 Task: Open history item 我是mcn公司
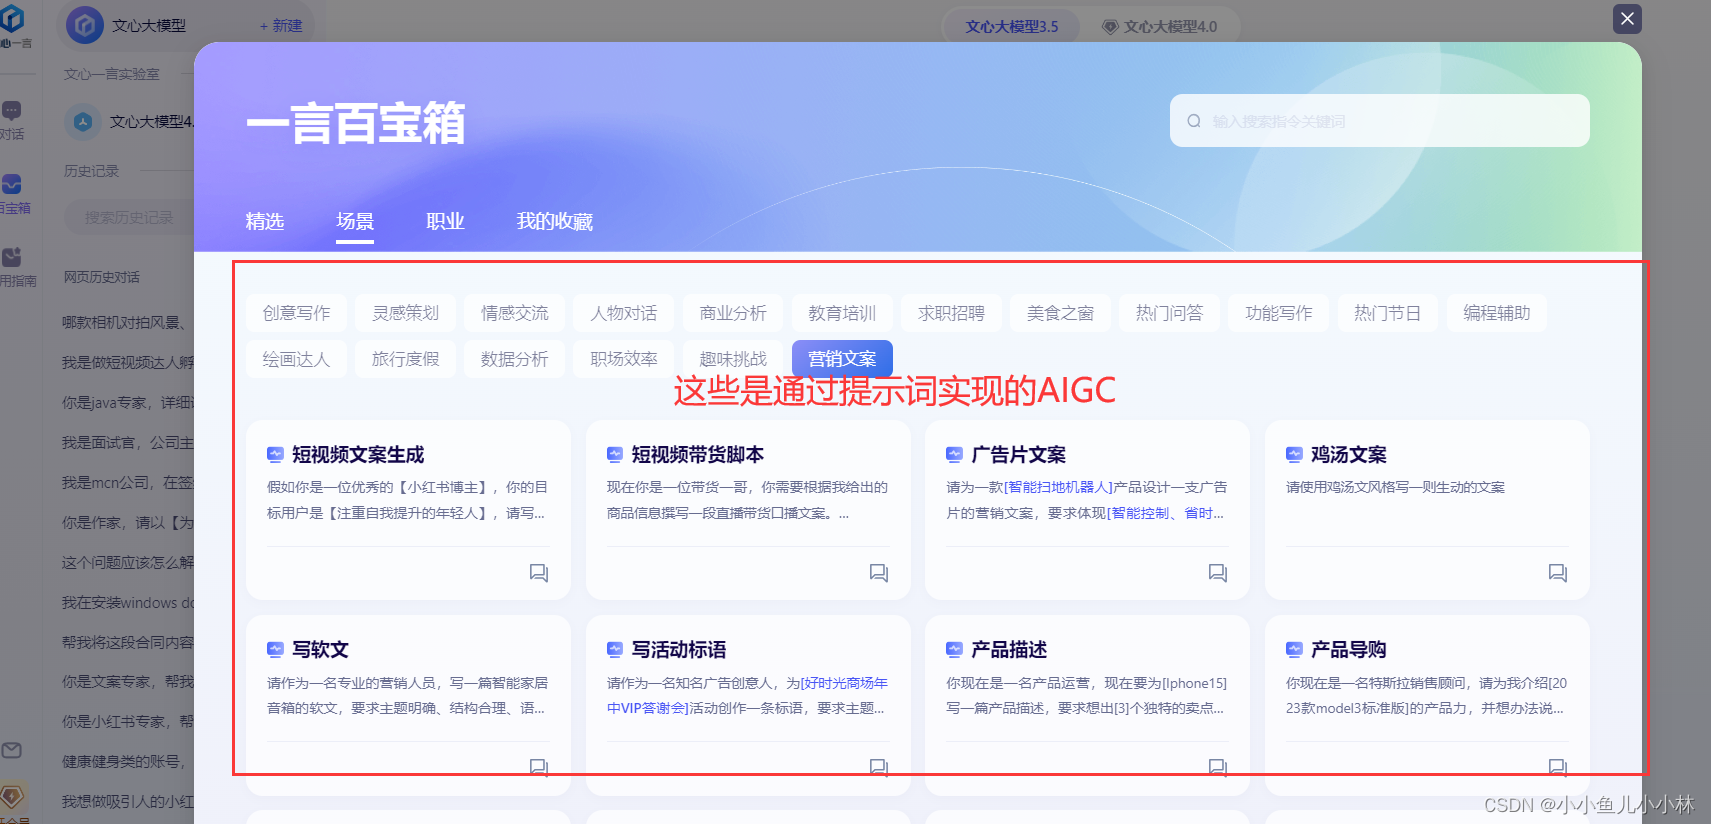point(128,482)
